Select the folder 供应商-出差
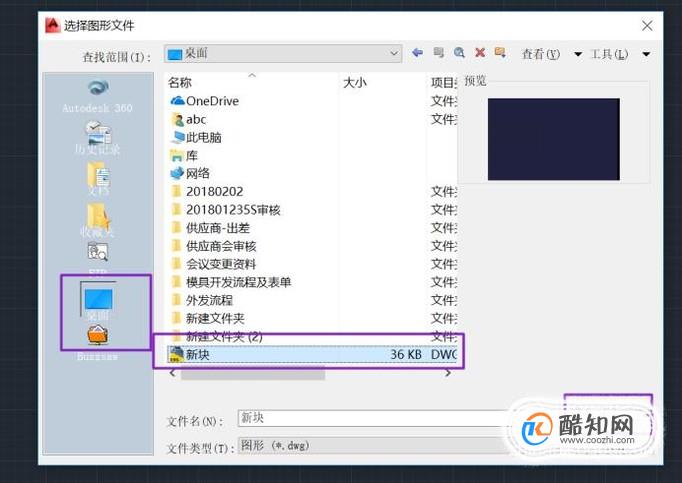This screenshot has width=682, height=483. 210,228
